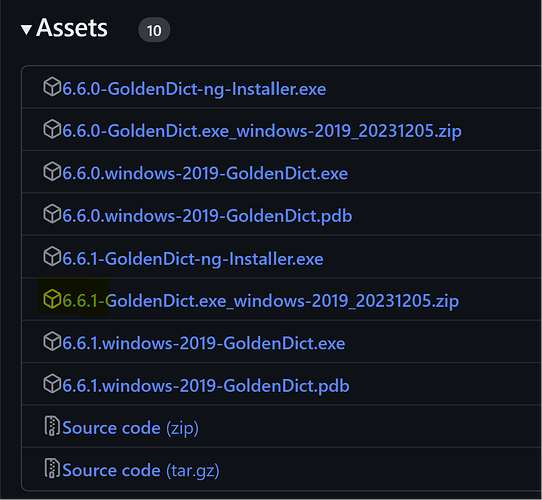
Task: Click the archive icon beside Source code (tar.gz)
Action: pos(52,469)
